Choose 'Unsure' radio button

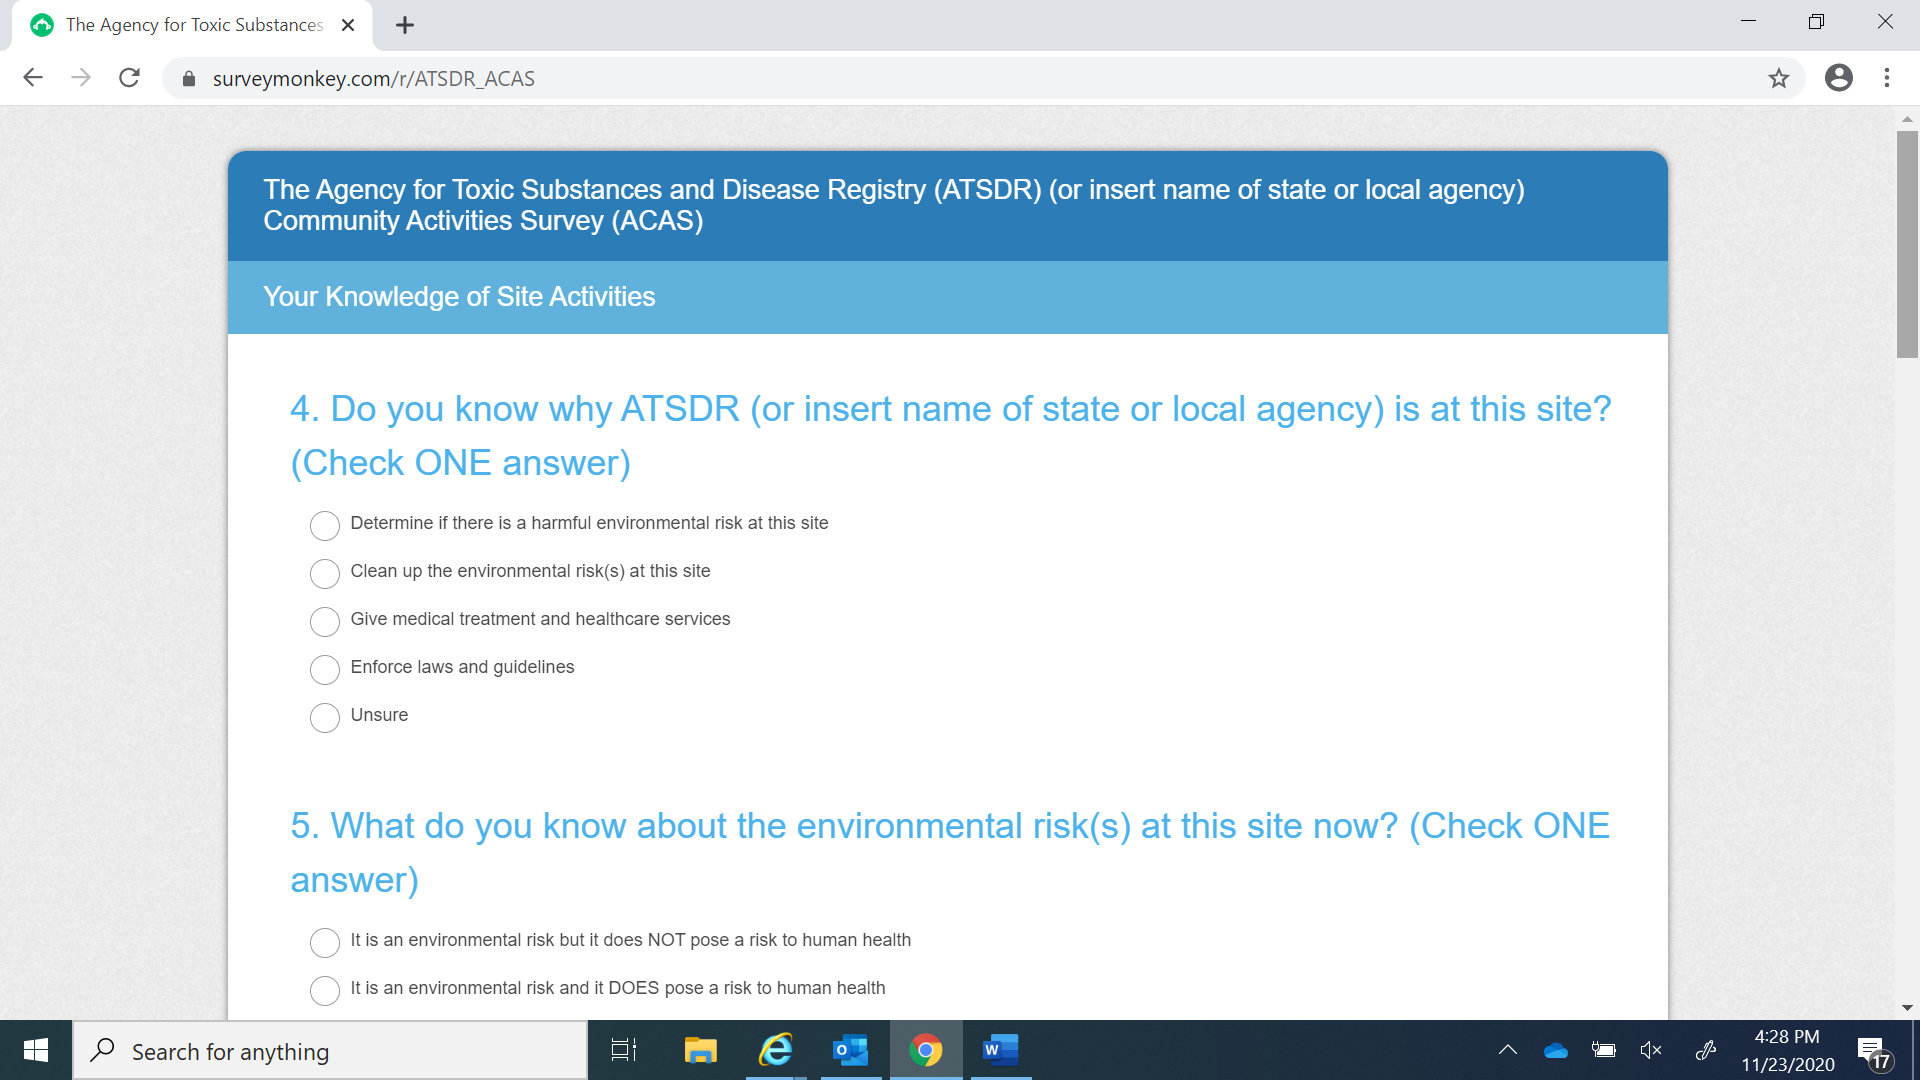coord(325,717)
